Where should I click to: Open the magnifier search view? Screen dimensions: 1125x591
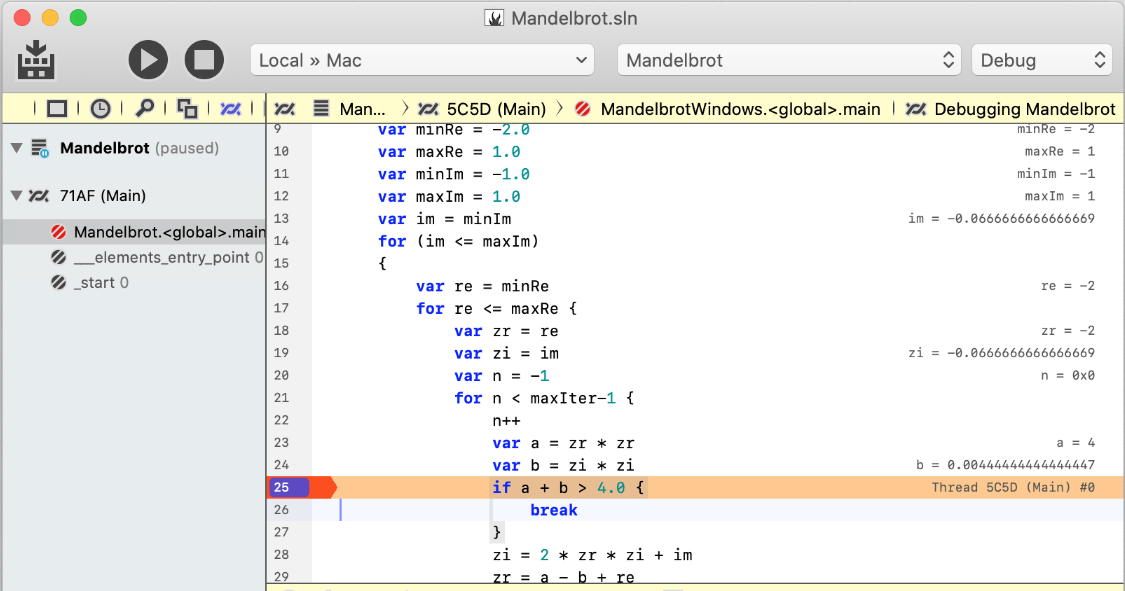144,109
